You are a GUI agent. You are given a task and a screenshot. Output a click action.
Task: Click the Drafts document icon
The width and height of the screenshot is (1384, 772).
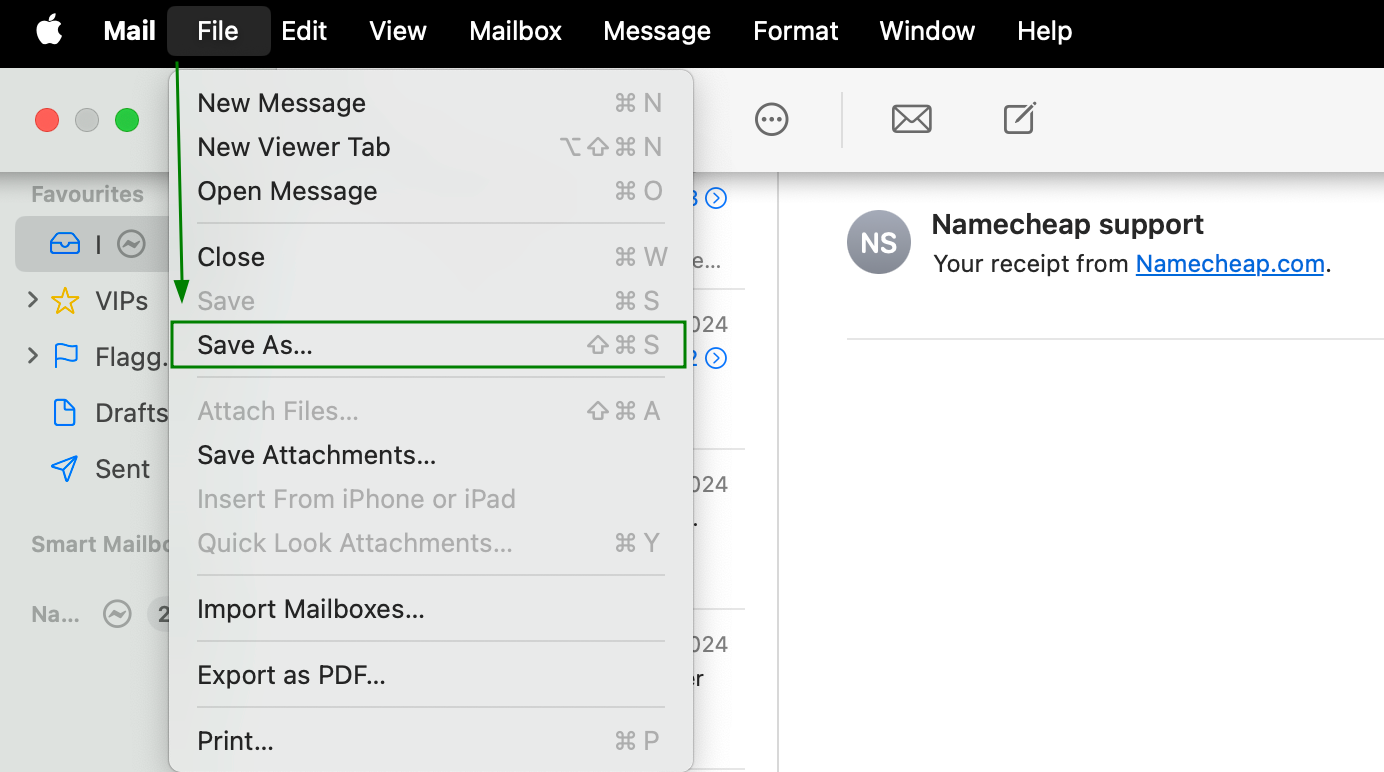(x=63, y=412)
